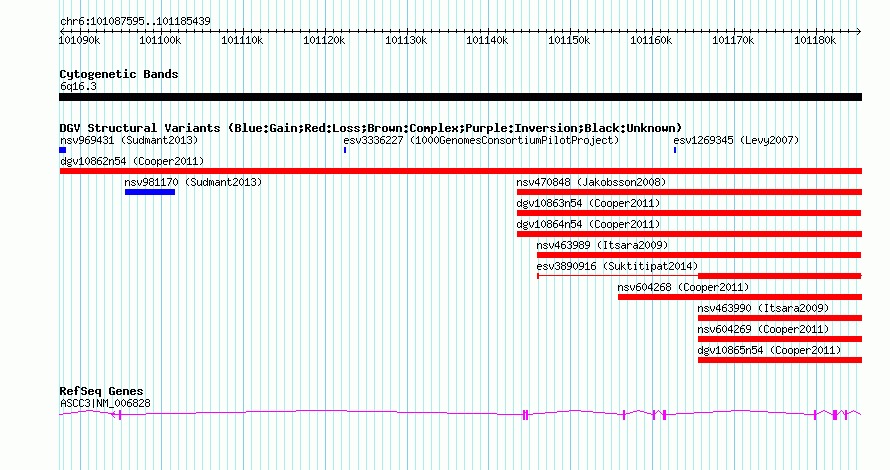This screenshot has height=470, width=890.
Task: Open the esv3336227 variant label
Action: 481,140
